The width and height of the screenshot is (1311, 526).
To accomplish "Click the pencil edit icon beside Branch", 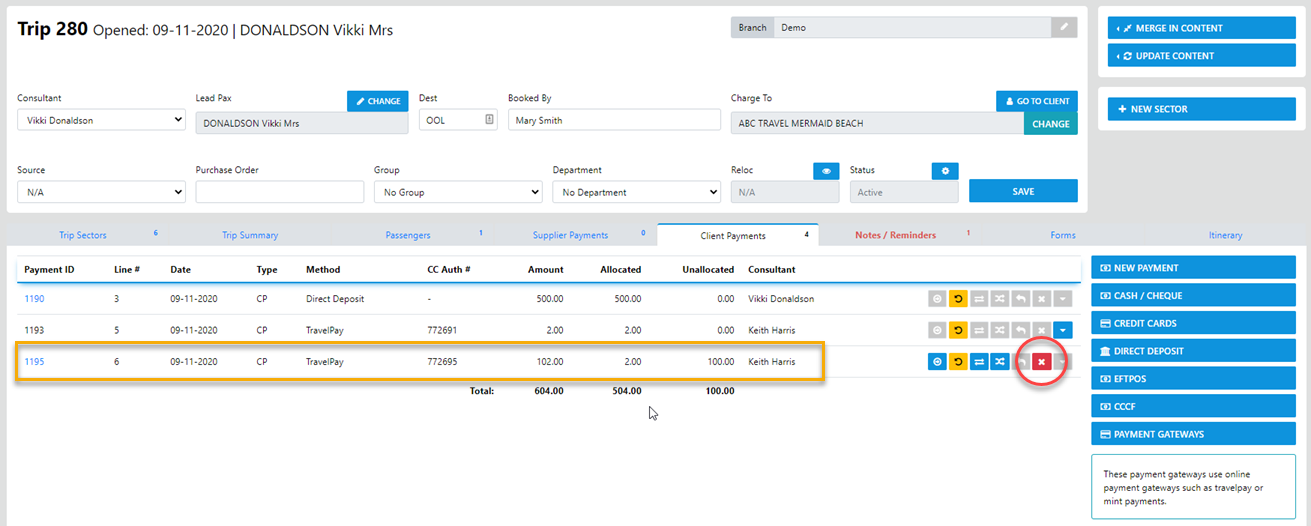I will point(1064,28).
